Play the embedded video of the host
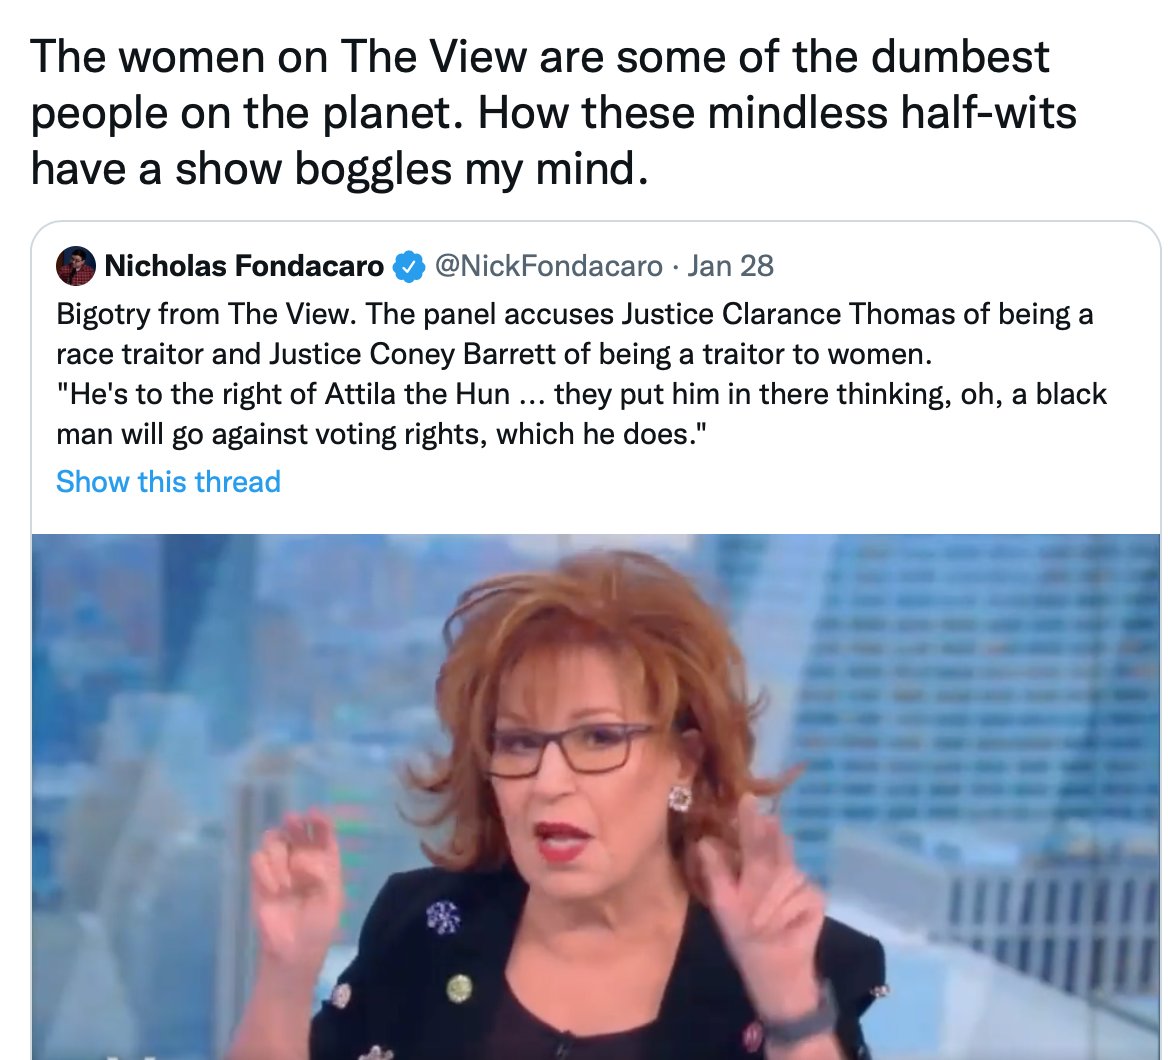Image resolution: width=1168 pixels, height=1060 pixels. (596, 796)
